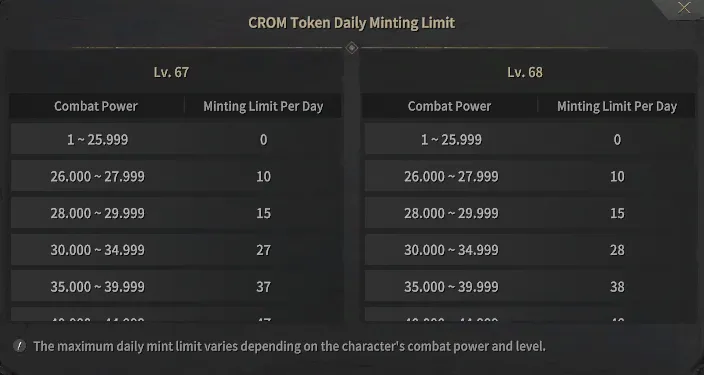This screenshot has width=704, height=375.
Task: Select the Lv. 68 table heading
Action: pyautogui.click(x=525, y=72)
